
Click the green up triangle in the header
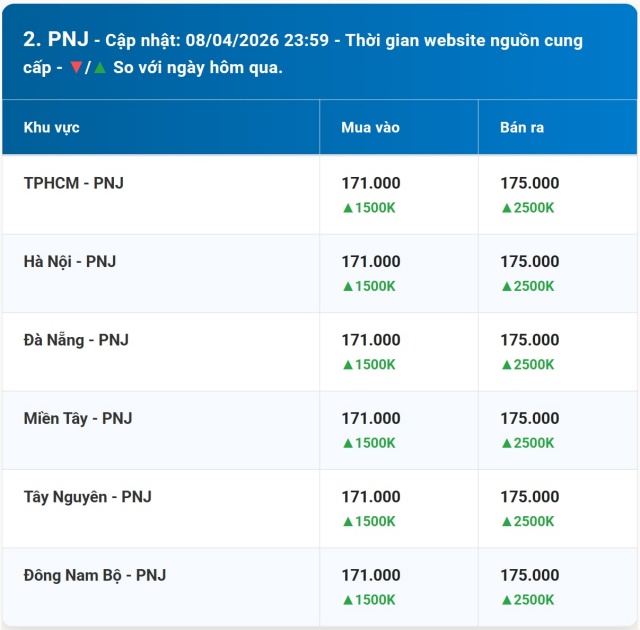(99, 68)
